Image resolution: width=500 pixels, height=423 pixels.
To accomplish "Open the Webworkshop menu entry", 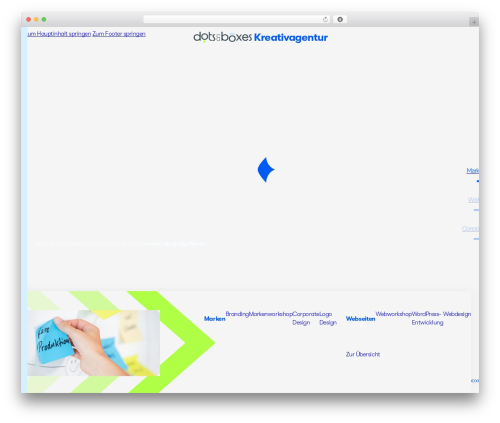I will click(393, 314).
